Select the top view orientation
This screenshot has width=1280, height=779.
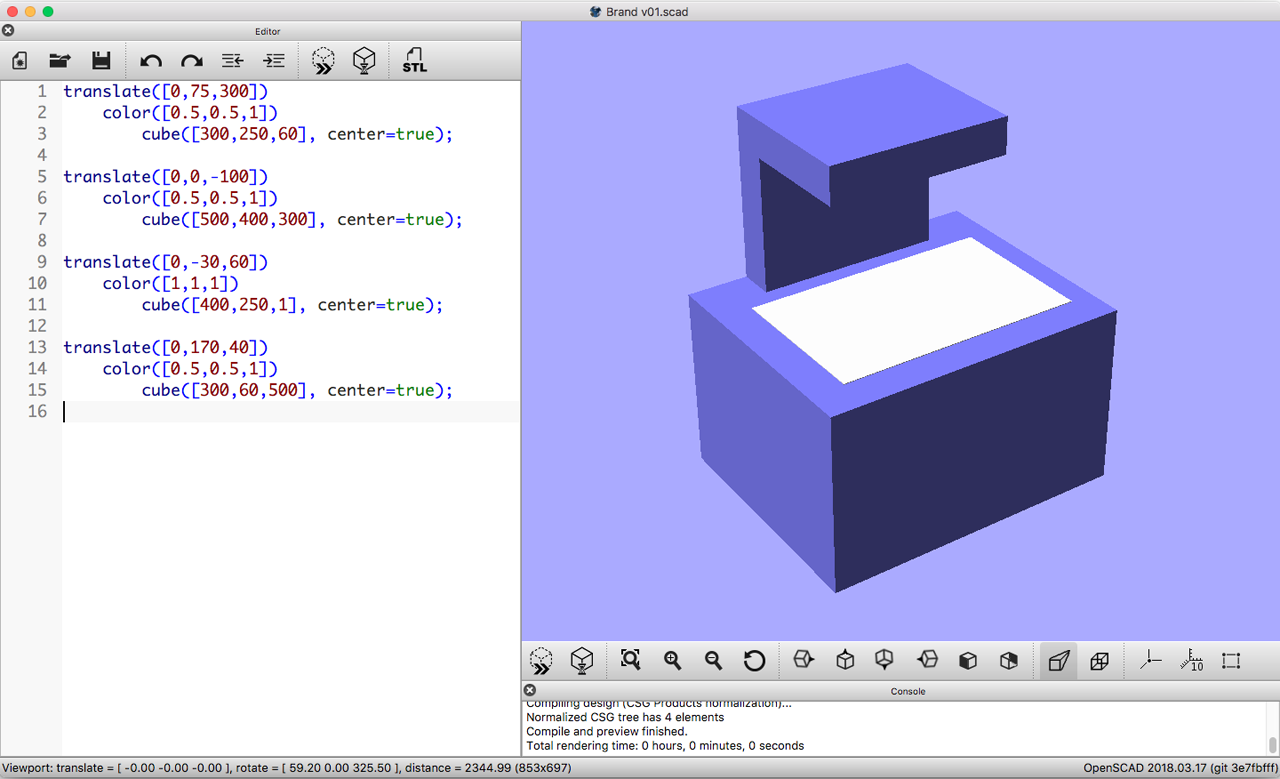pyautogui.click(x=844, y=660)
